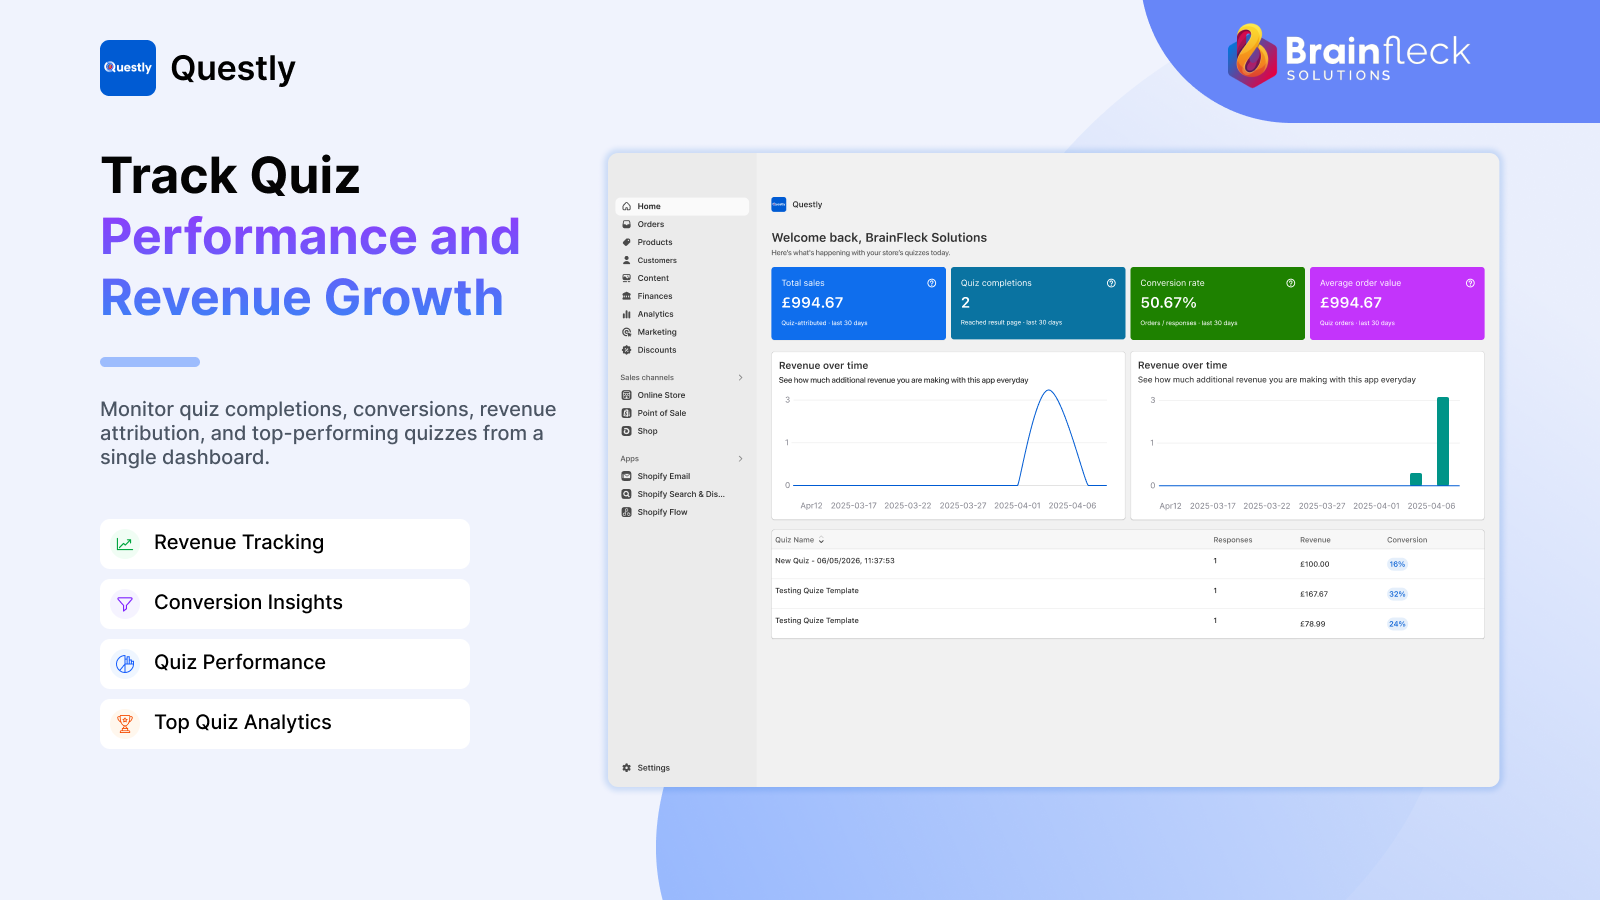Click the Shop channel icon

627,431
